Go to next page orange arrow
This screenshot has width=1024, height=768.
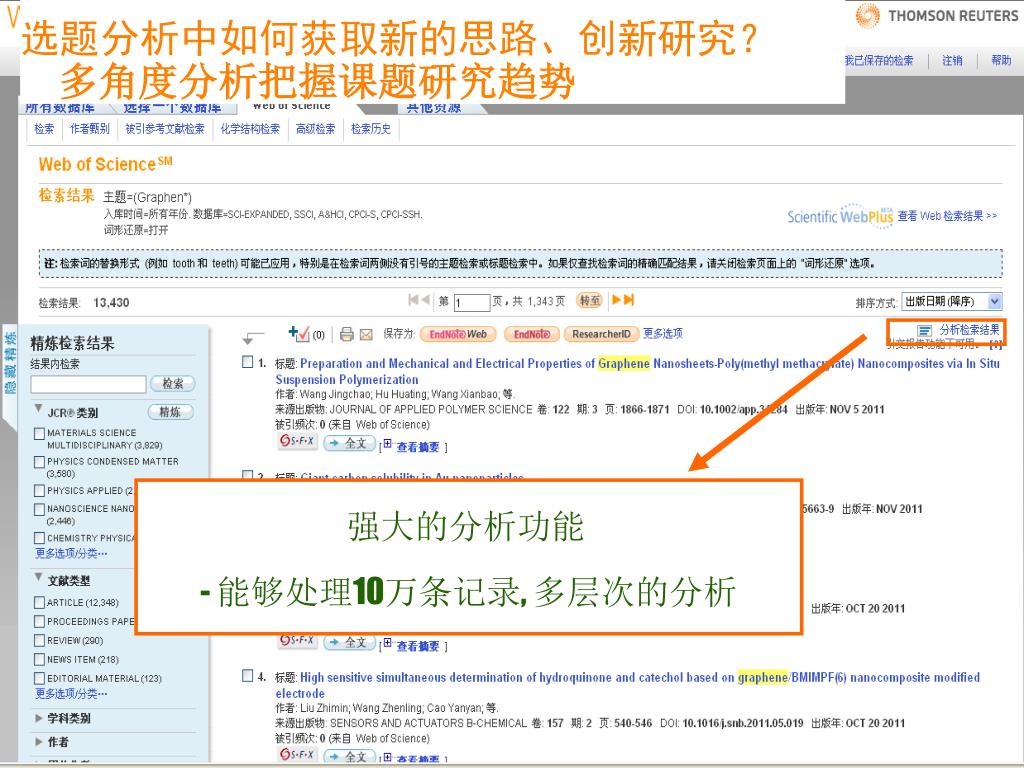coord(616,300)
